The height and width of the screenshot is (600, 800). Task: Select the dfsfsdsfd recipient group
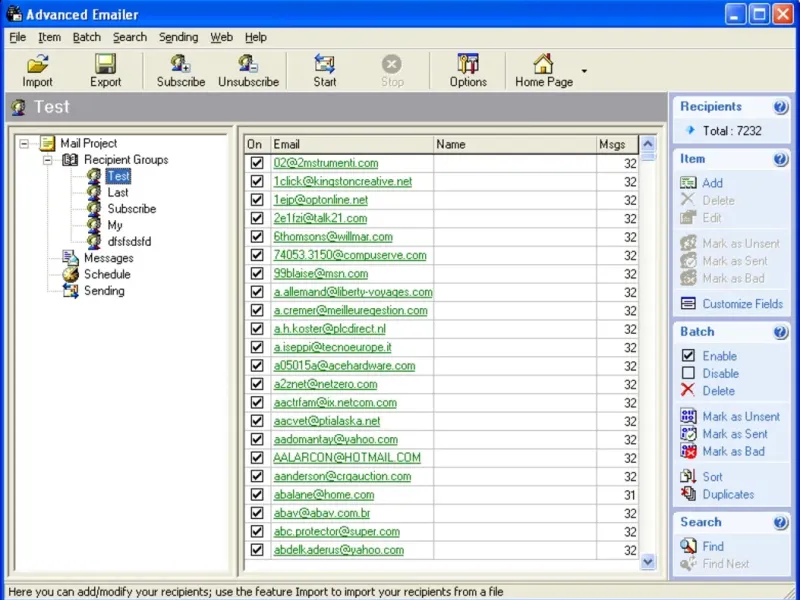[x=129, y=241]
